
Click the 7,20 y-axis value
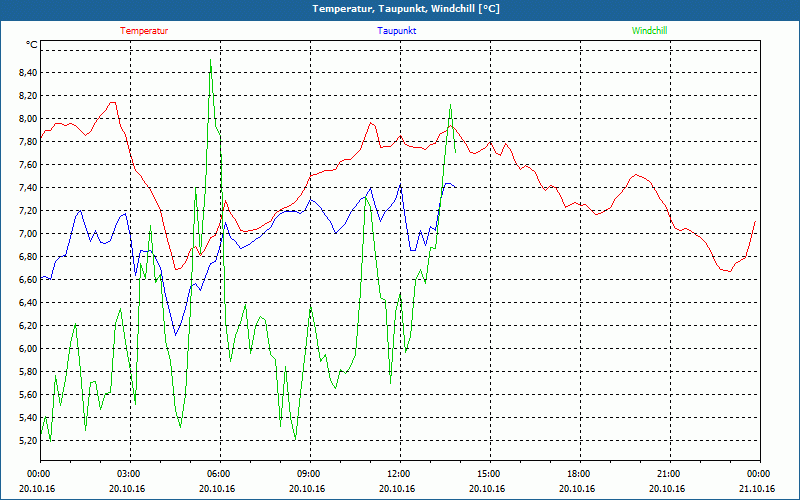[28, 211]
